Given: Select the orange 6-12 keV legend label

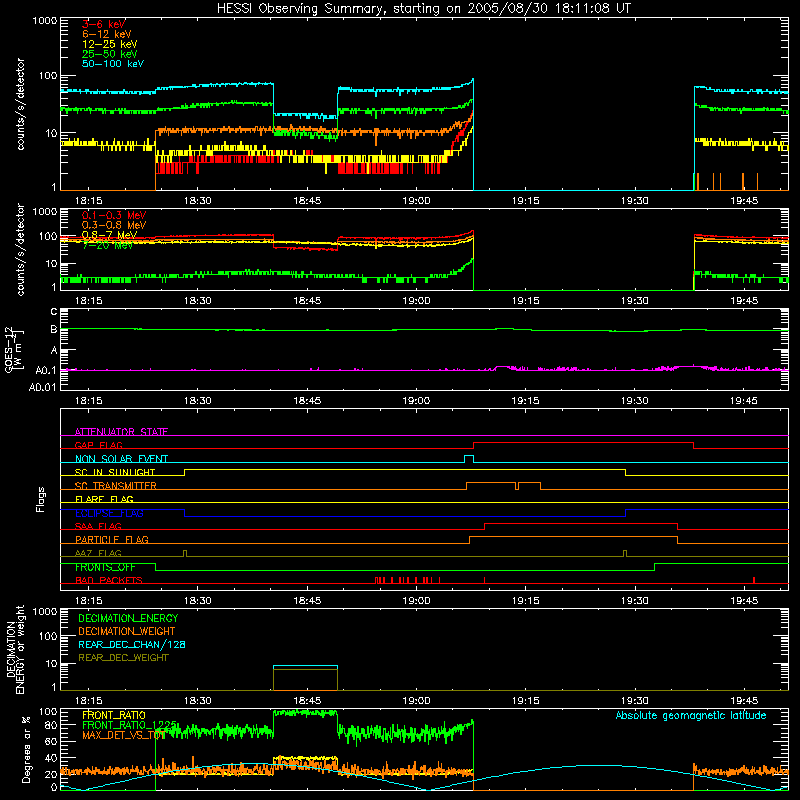Looking at the screenshot, I should coord(107,34).
